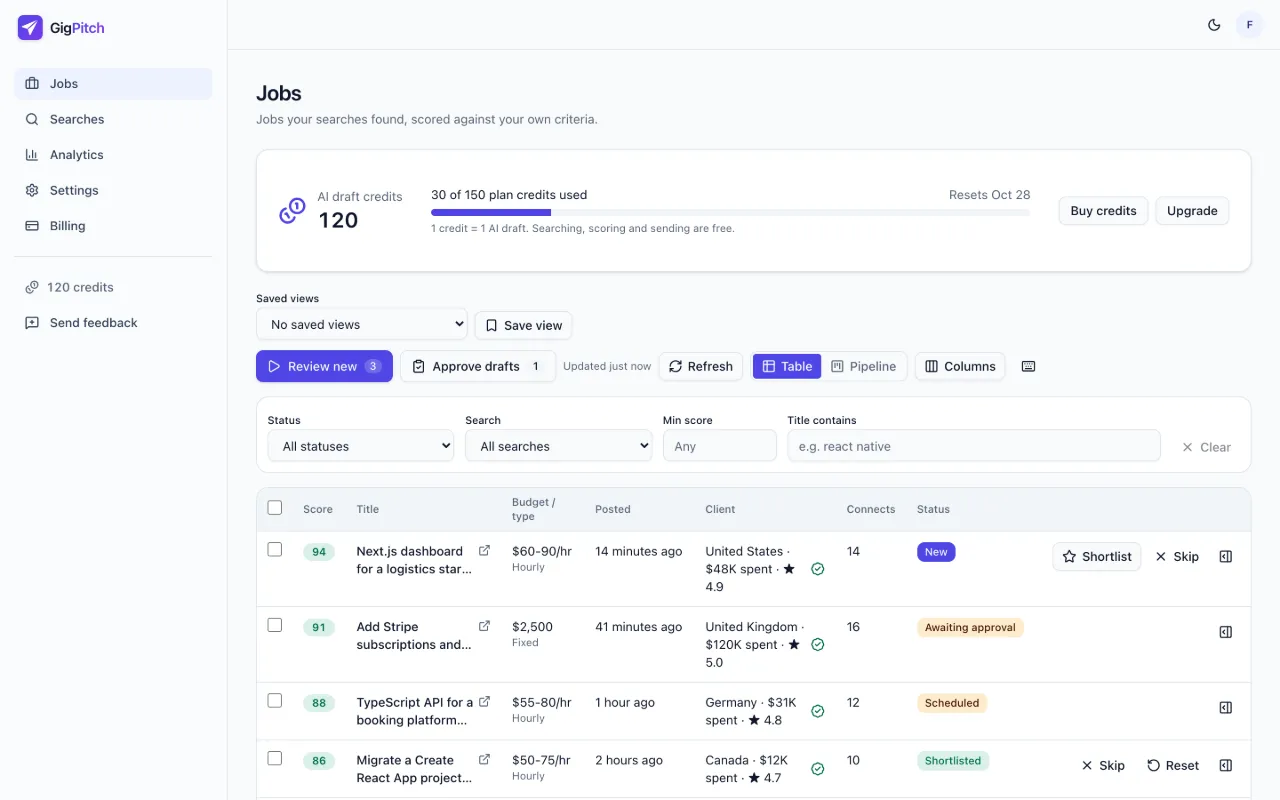Click the keyboard shortcuts icon beside Columns
1280x800 pixels.
(x=1028, y=366)
